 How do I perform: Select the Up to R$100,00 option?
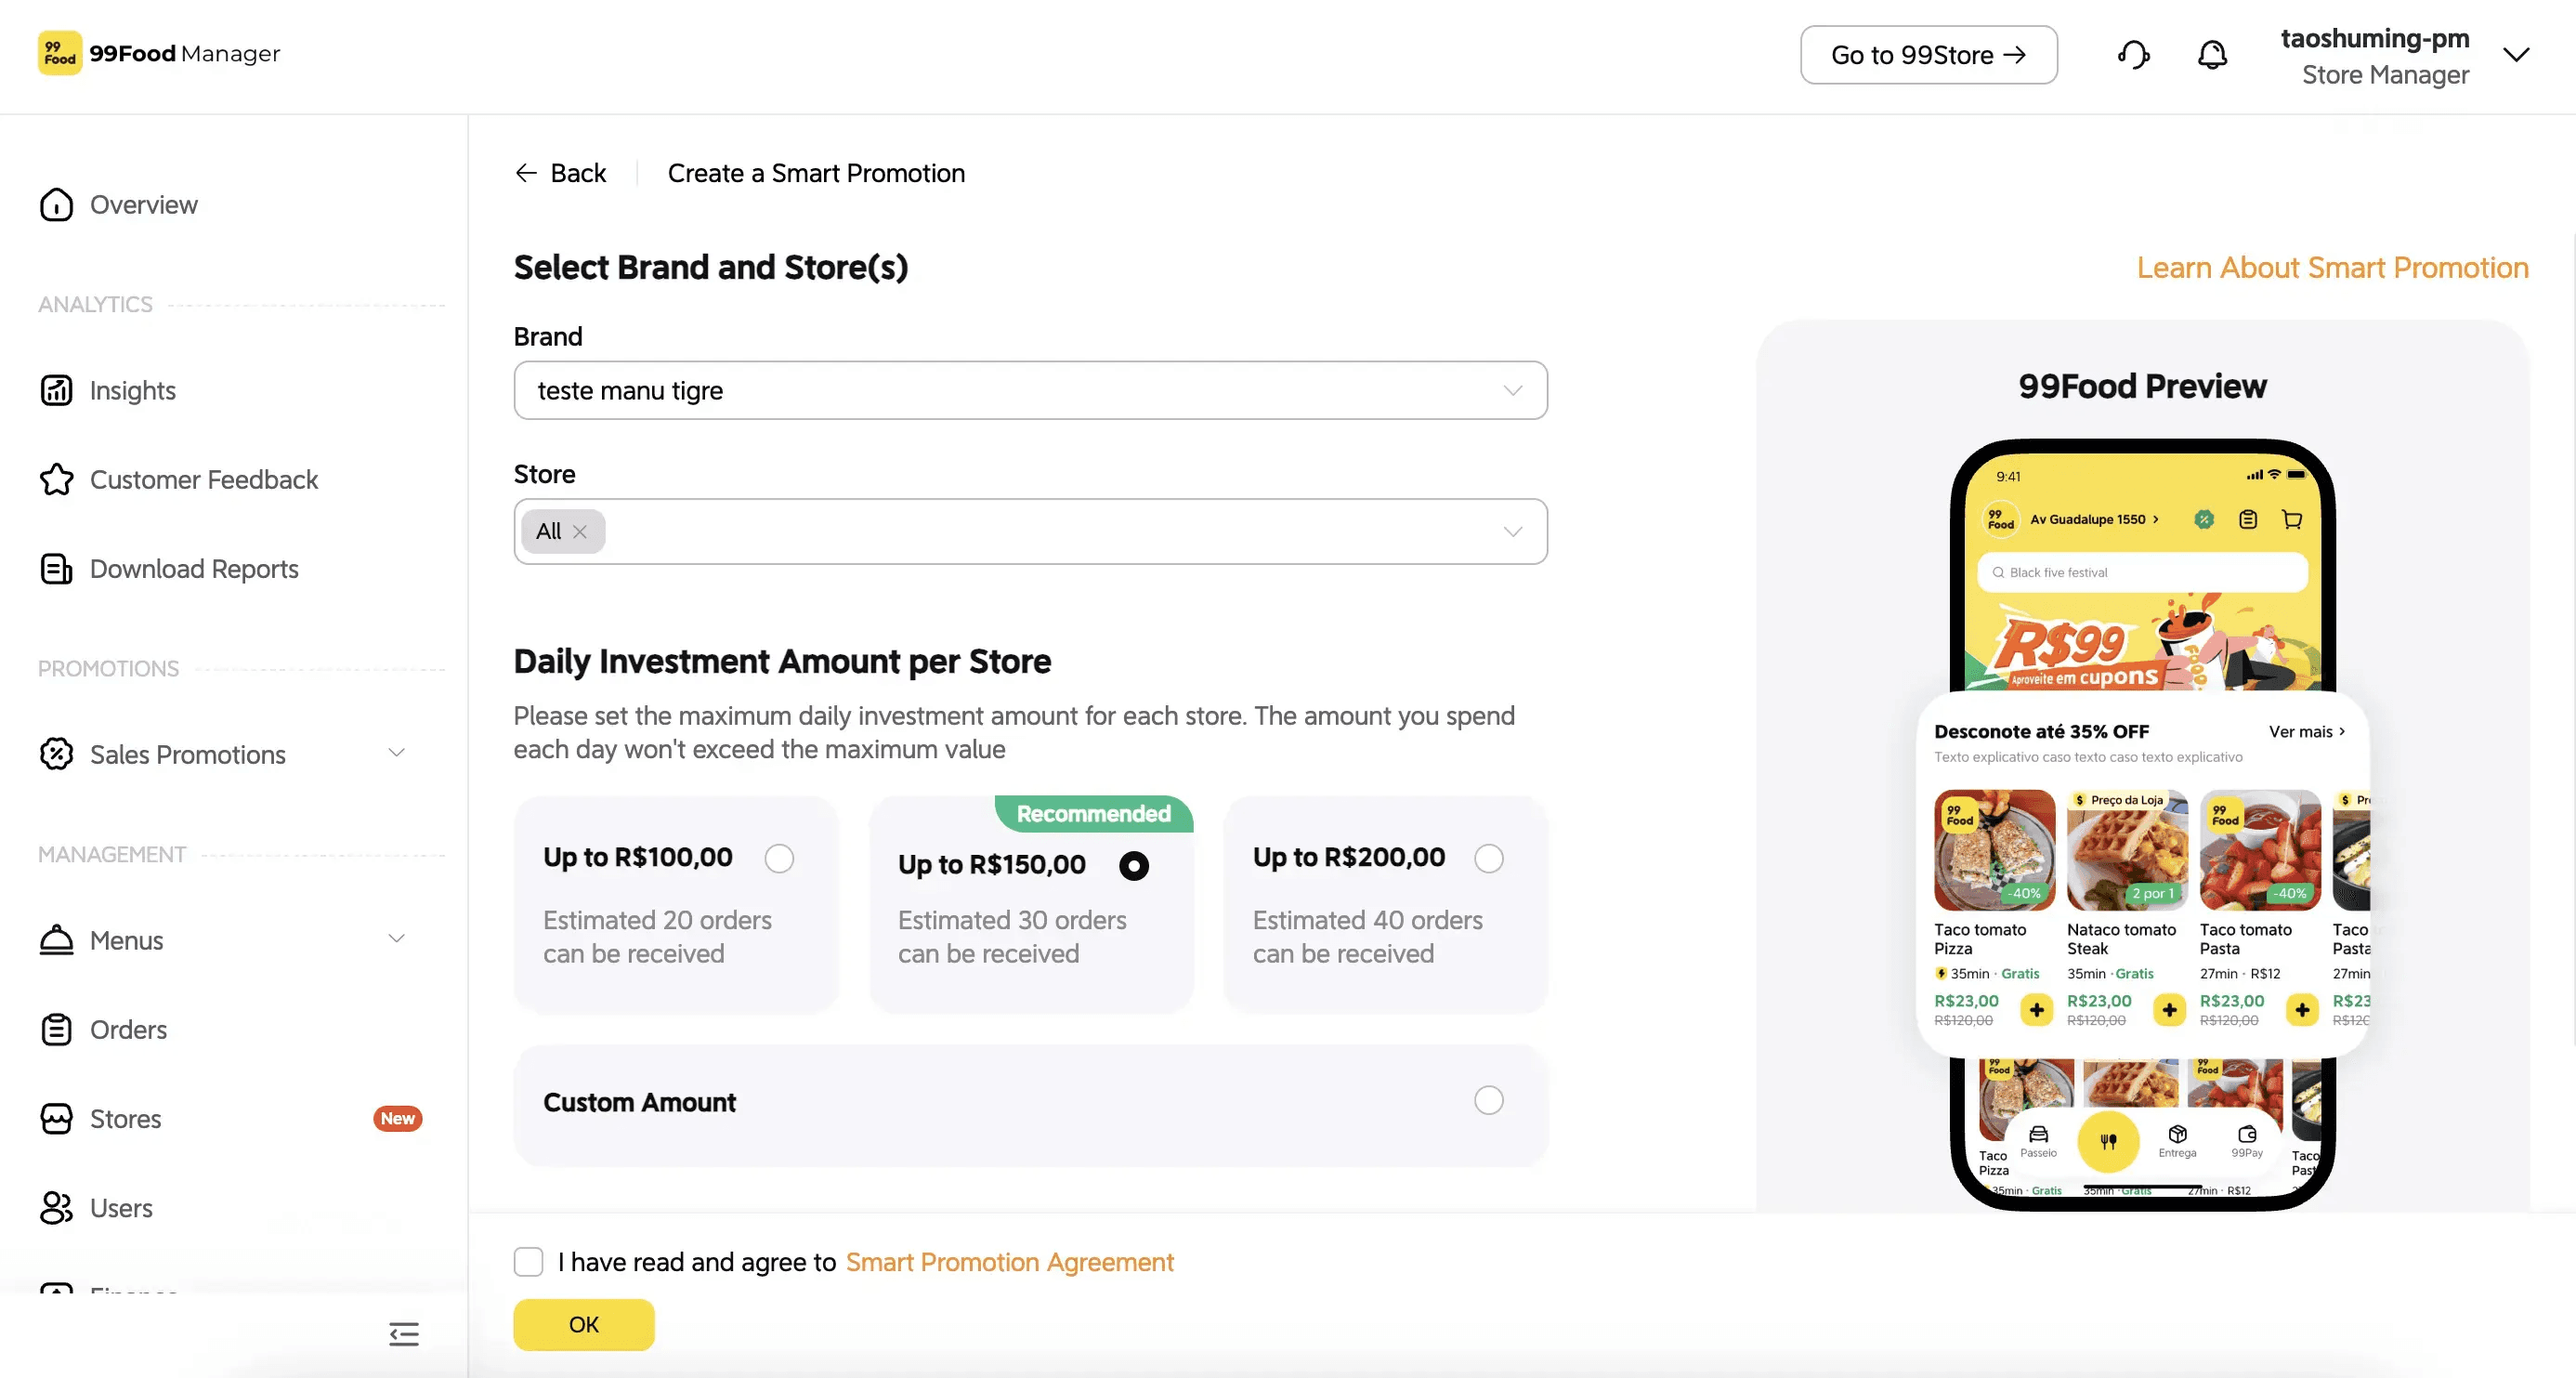click(779, 858)
